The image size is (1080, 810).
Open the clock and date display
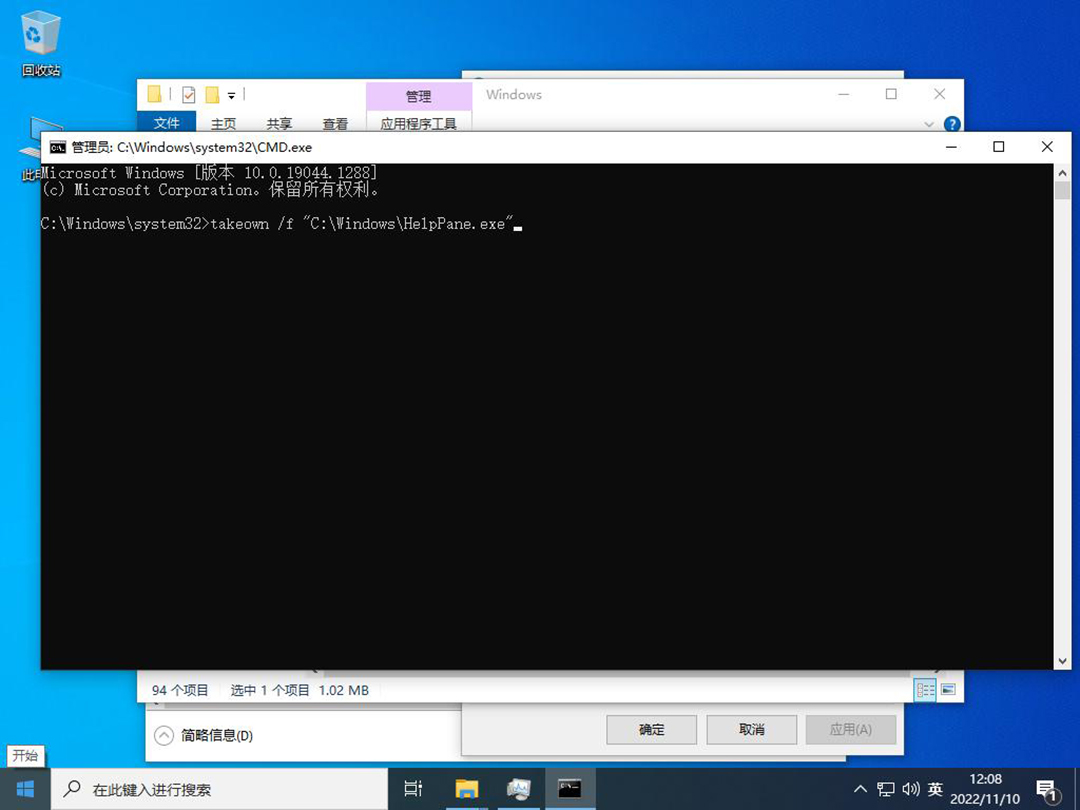[985, 789]
